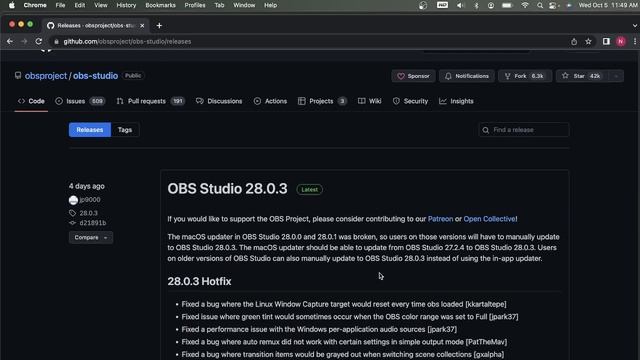Open the Chrome menu in menu bar

click(x=35, y=5)
